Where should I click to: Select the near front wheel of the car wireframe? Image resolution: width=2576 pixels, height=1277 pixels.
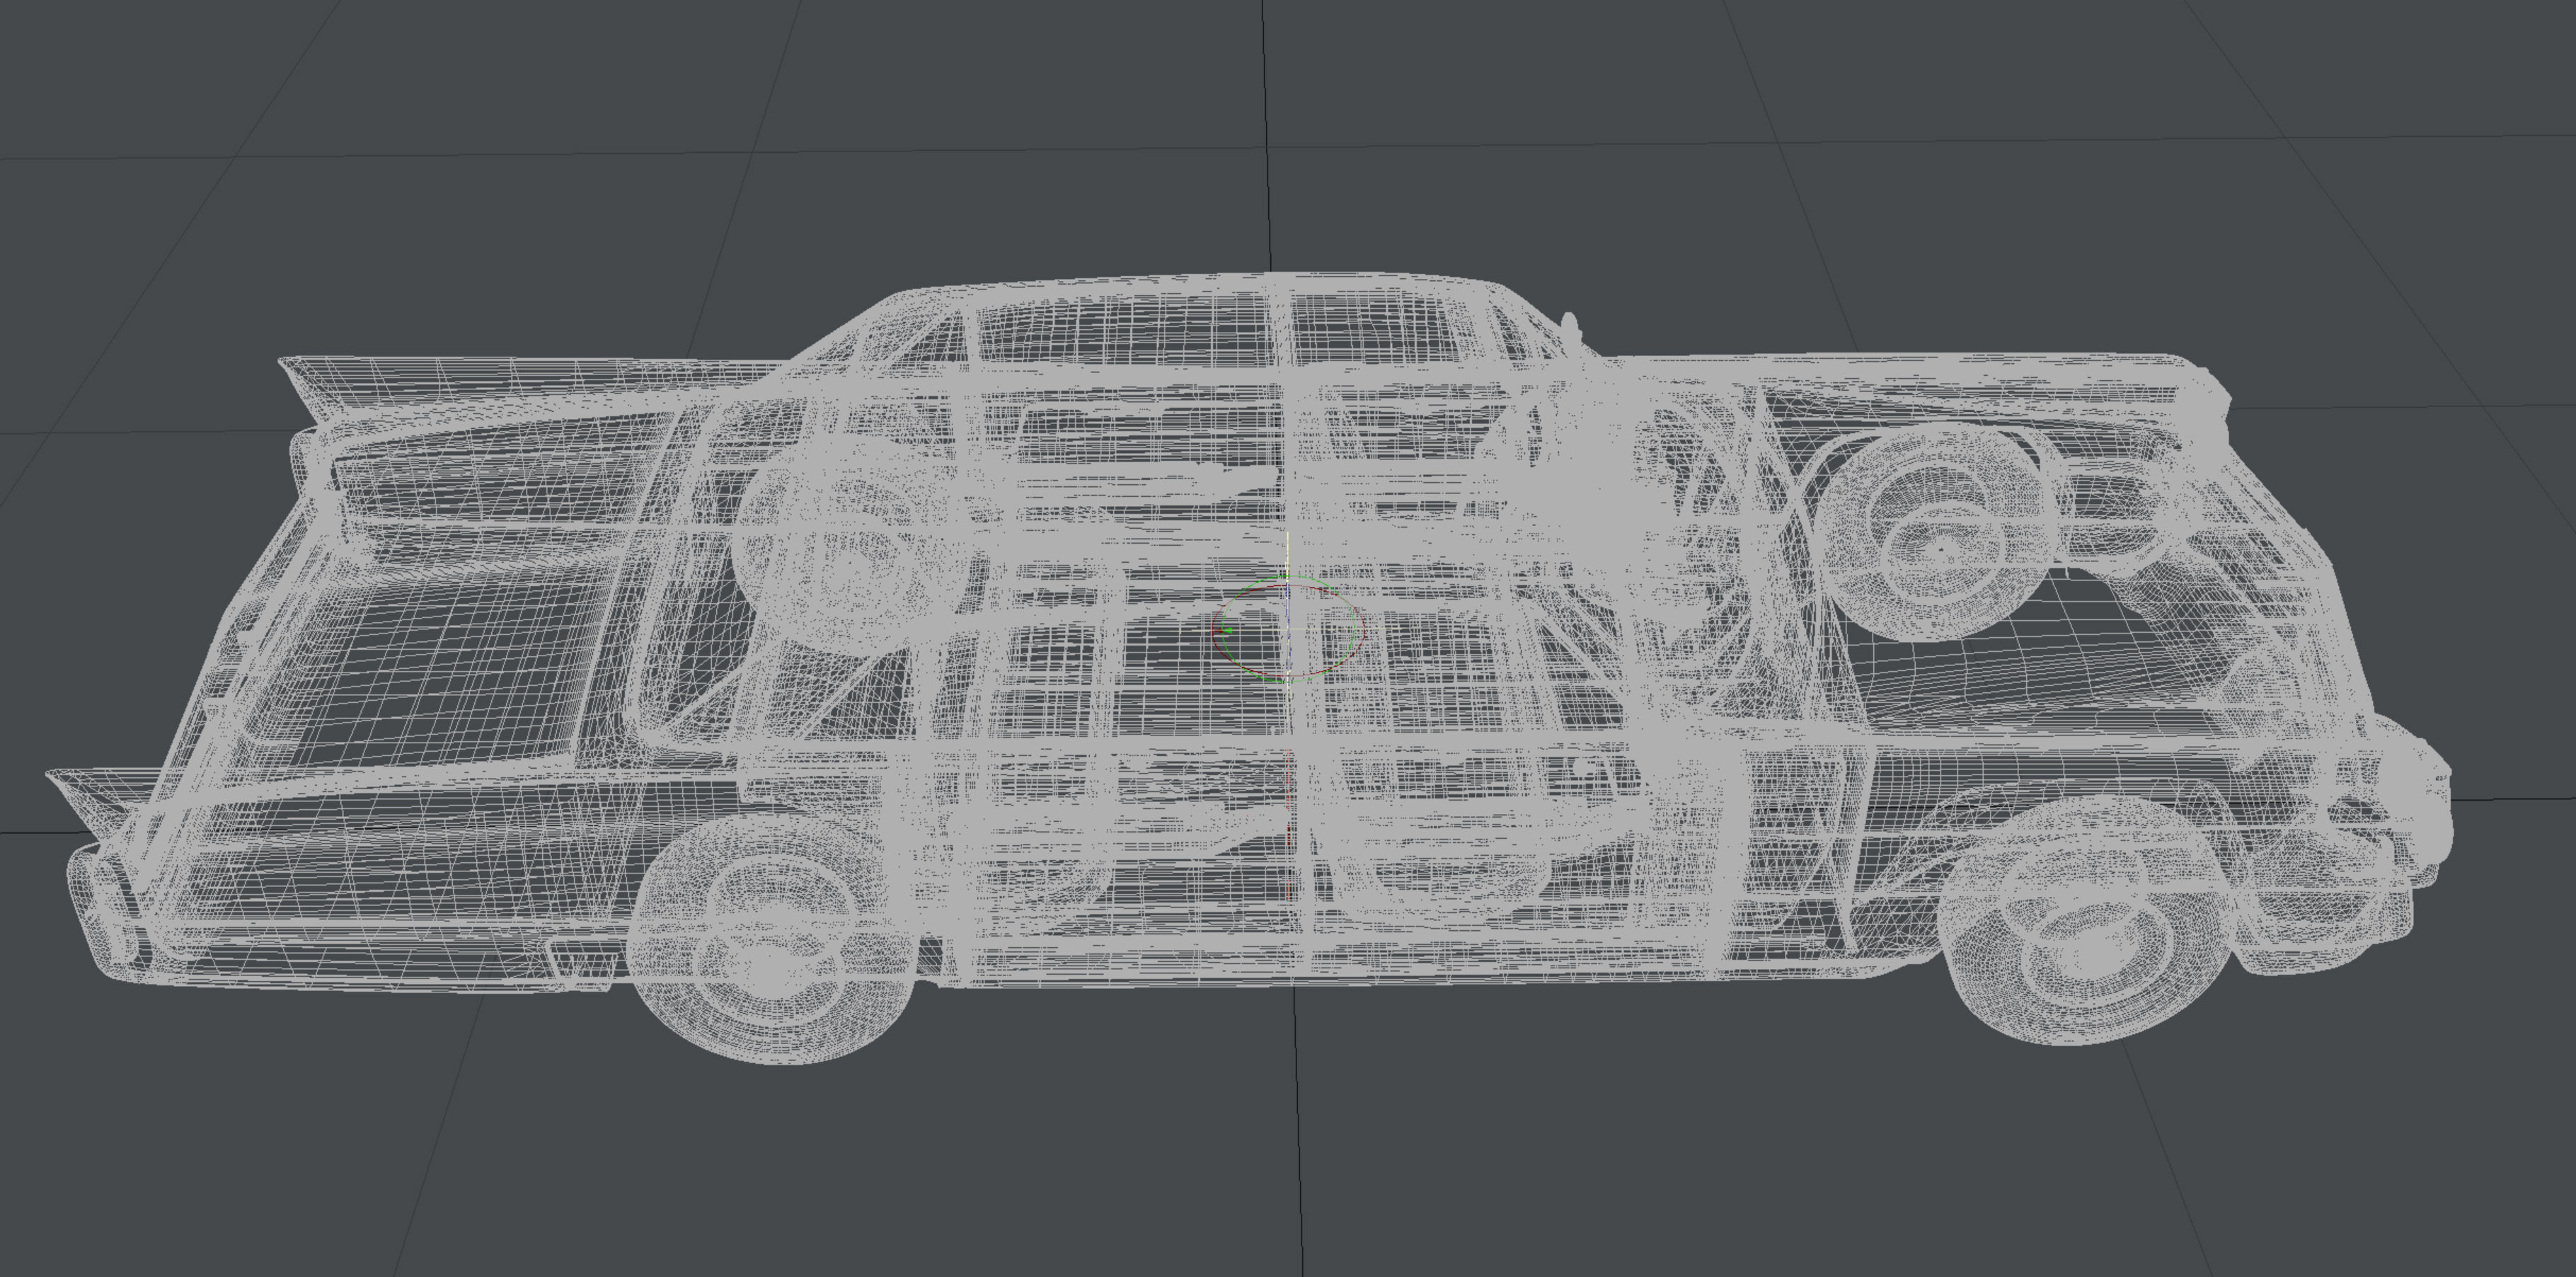click(x=2085, y=921)
